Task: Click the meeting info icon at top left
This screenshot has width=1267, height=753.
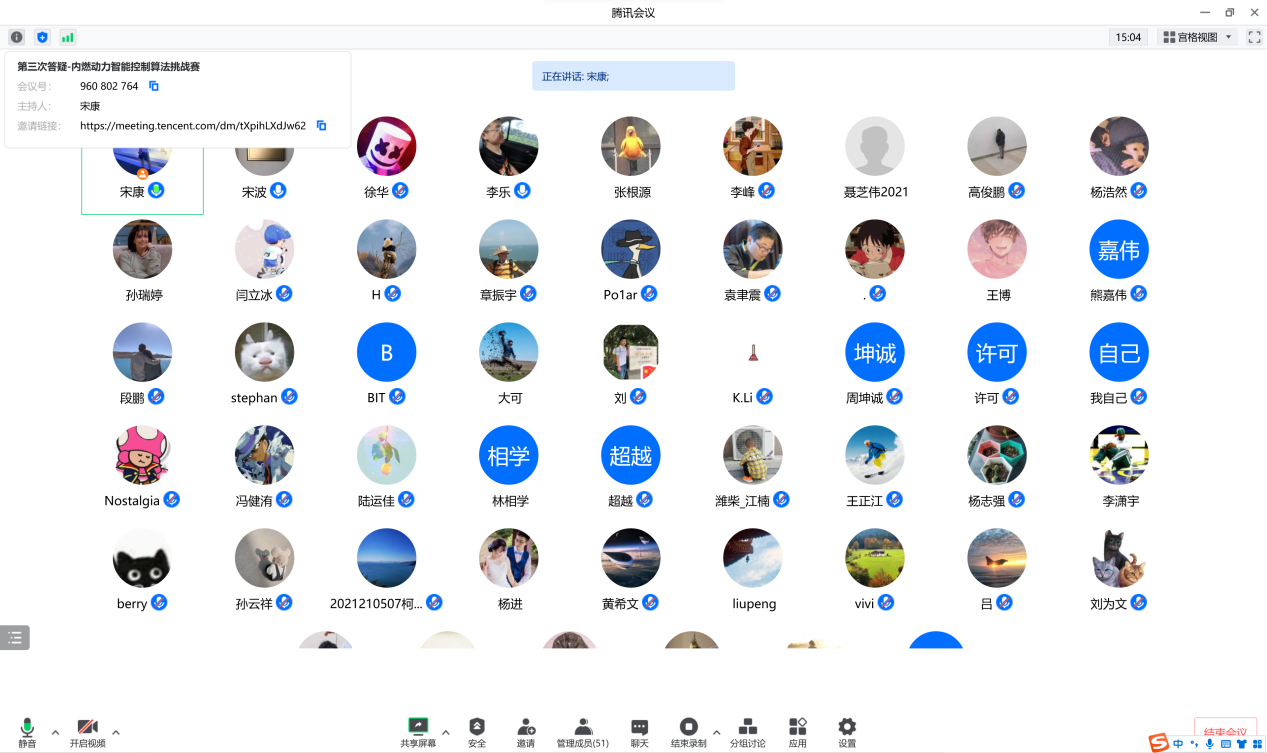Action: tap(17, 37)
